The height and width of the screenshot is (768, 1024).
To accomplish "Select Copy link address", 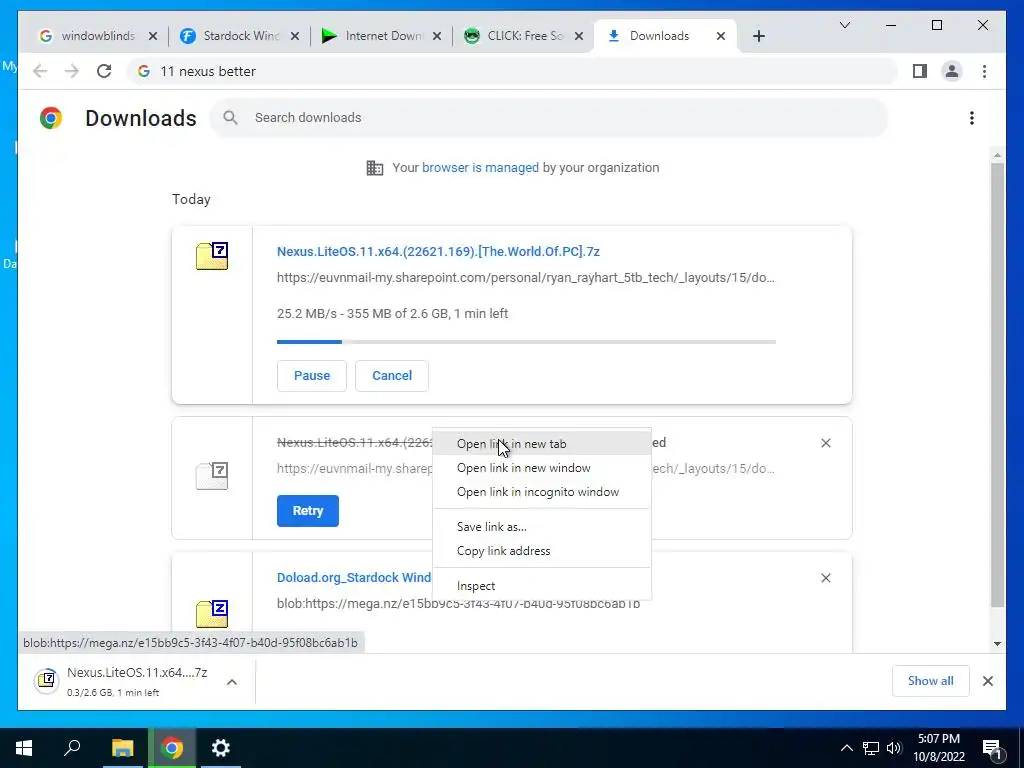I will 541,551.
